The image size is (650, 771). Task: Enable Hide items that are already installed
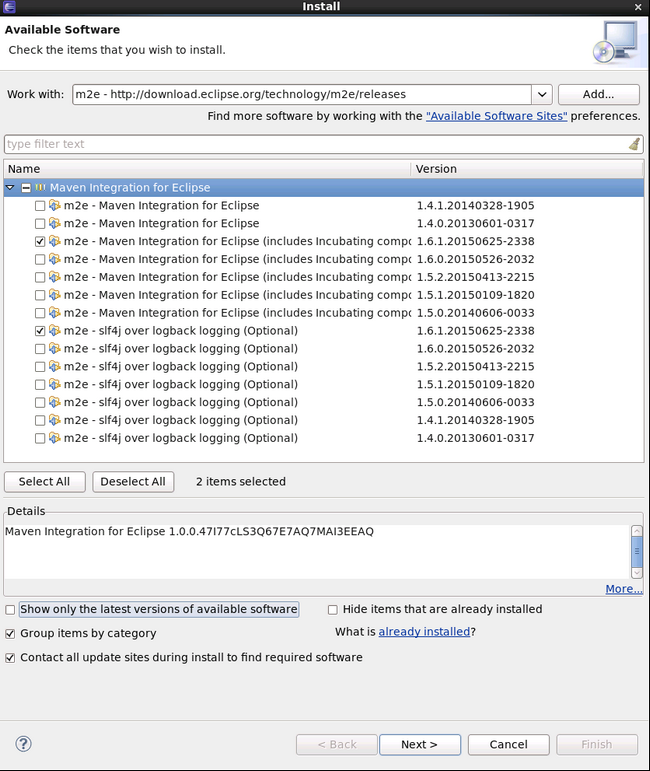pos(333,610)
